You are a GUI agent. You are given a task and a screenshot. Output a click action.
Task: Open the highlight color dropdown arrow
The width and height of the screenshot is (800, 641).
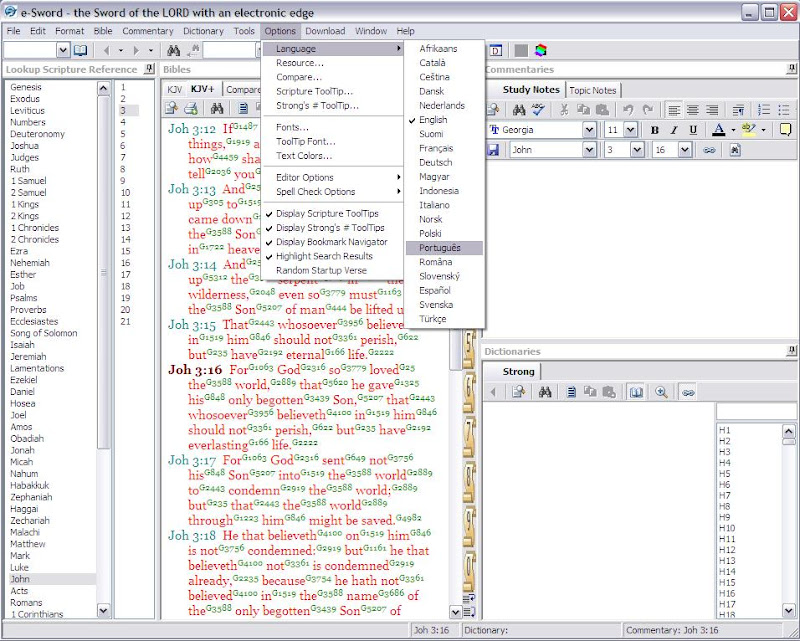[x=763, y=130]
